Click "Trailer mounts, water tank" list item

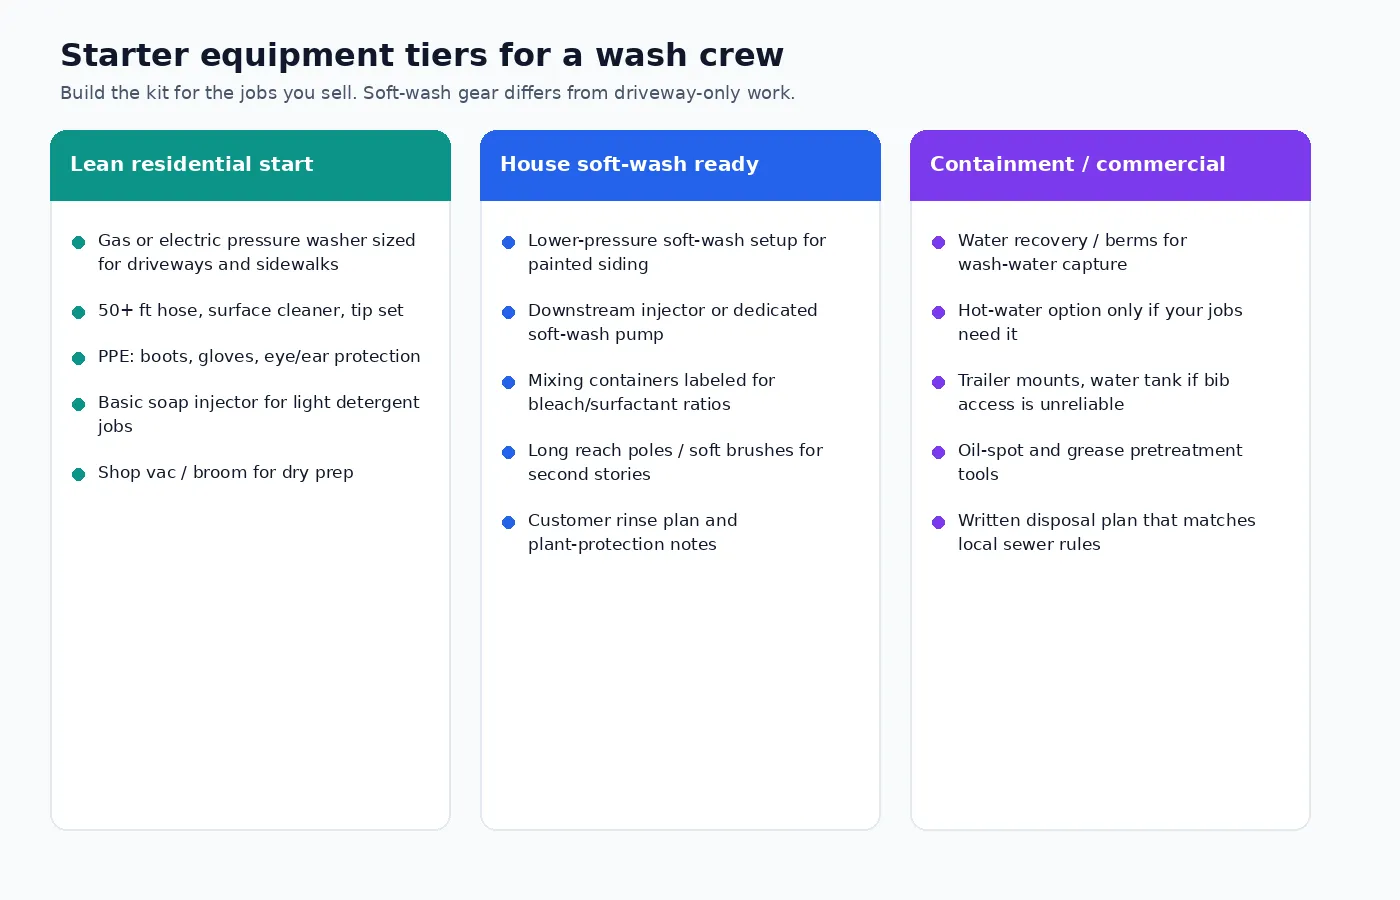tap(1081, 392)
